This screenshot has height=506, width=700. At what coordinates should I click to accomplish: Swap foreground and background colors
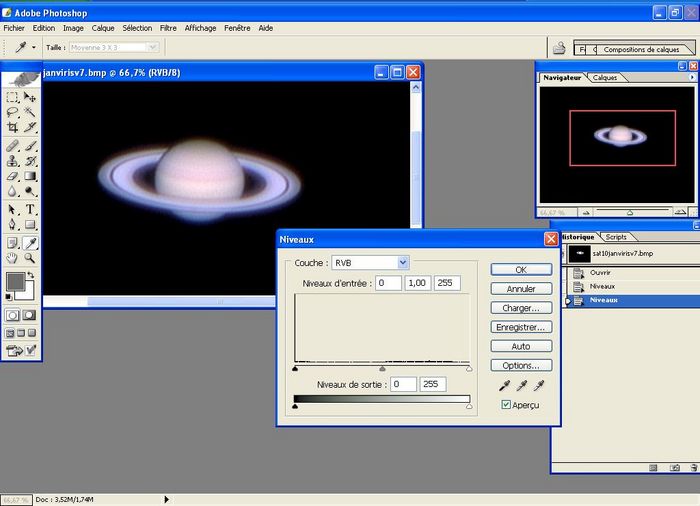click(x=33, y=274)
